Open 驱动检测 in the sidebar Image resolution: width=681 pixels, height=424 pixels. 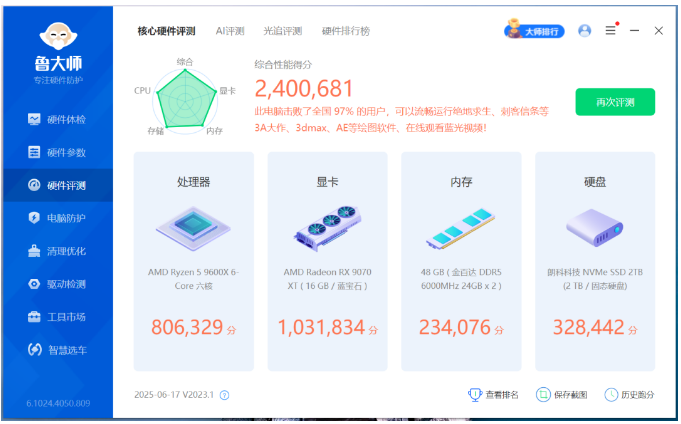(x=57, y=284)
